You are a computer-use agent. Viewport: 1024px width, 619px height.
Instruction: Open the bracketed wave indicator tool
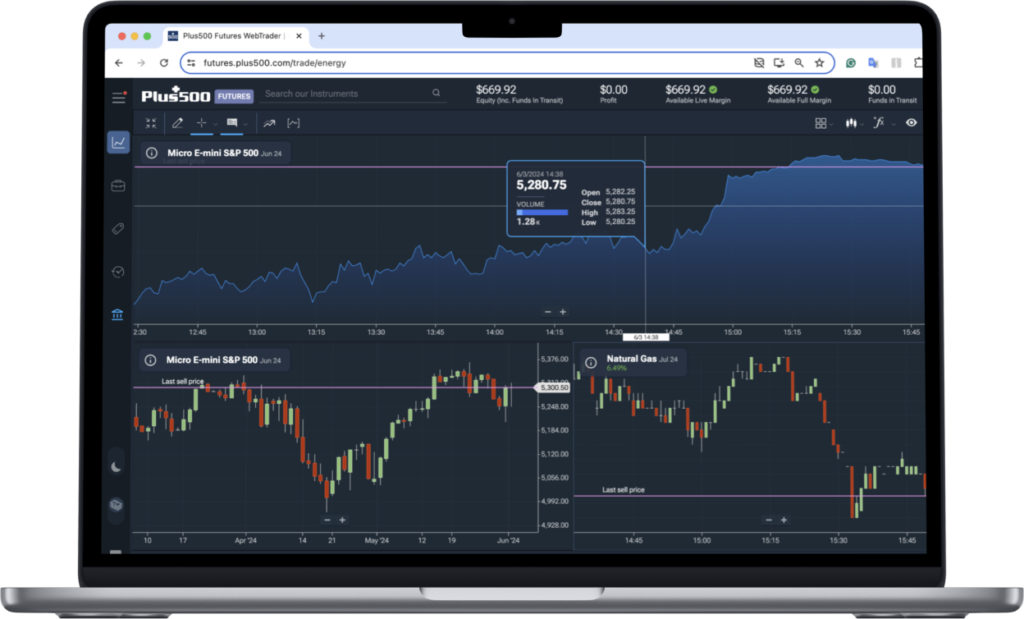click(293, 123)
